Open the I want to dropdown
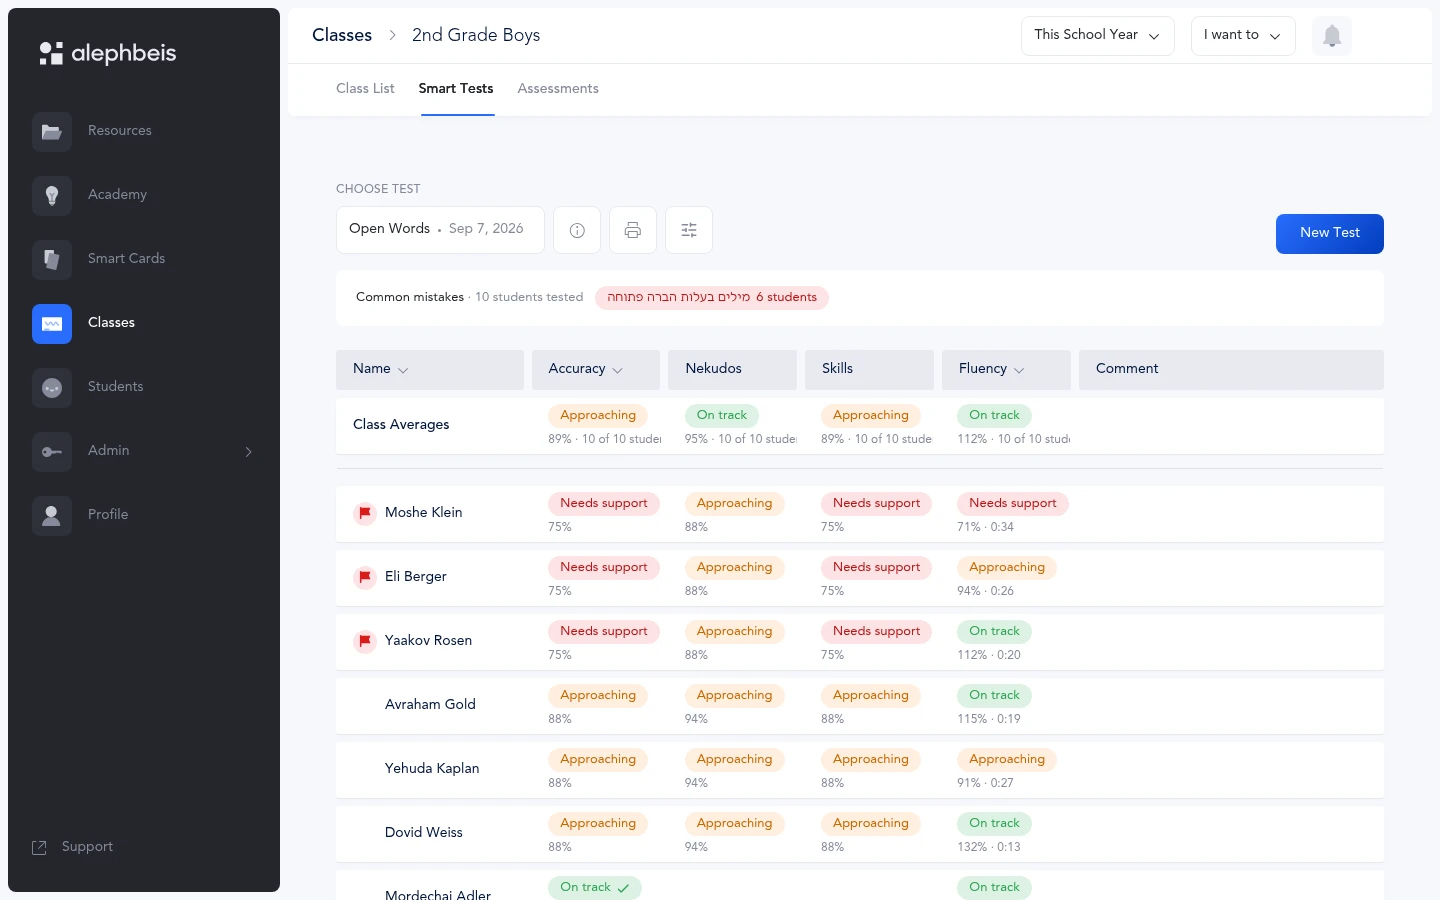The height and width of the screenshot is (900, 1440). 1243,36
